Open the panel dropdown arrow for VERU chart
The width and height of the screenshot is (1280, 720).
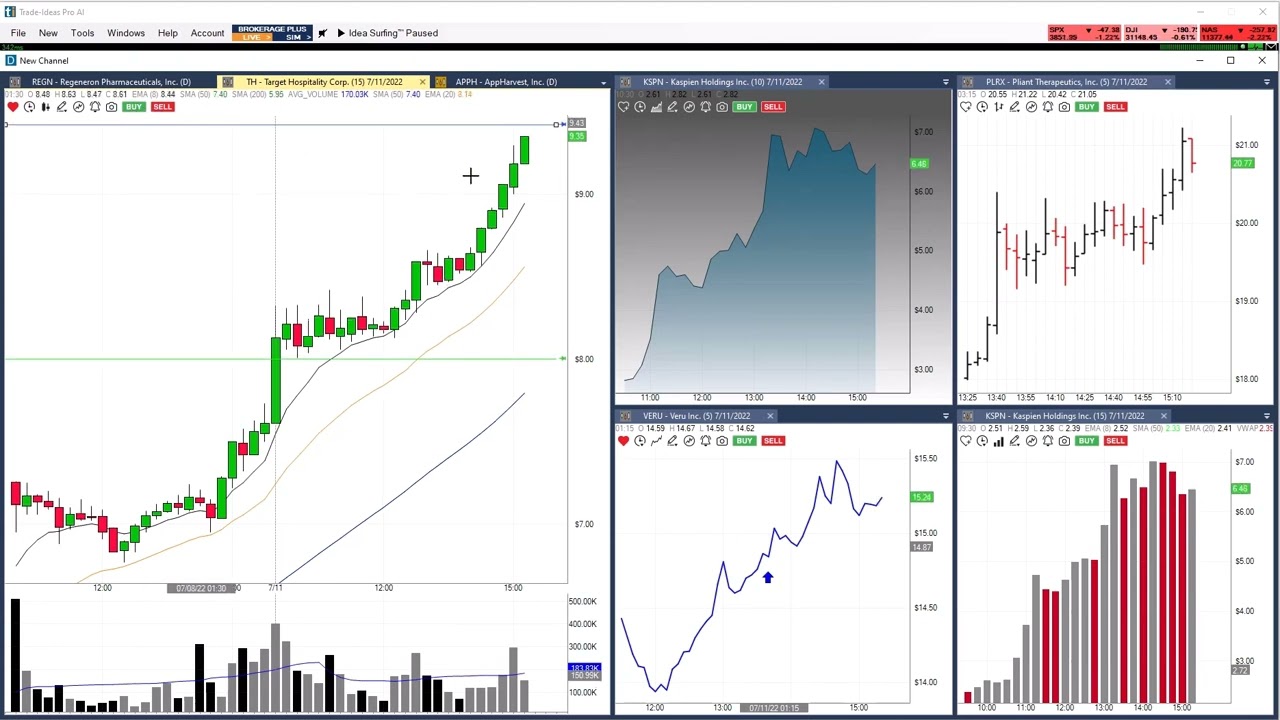[945, 416]
